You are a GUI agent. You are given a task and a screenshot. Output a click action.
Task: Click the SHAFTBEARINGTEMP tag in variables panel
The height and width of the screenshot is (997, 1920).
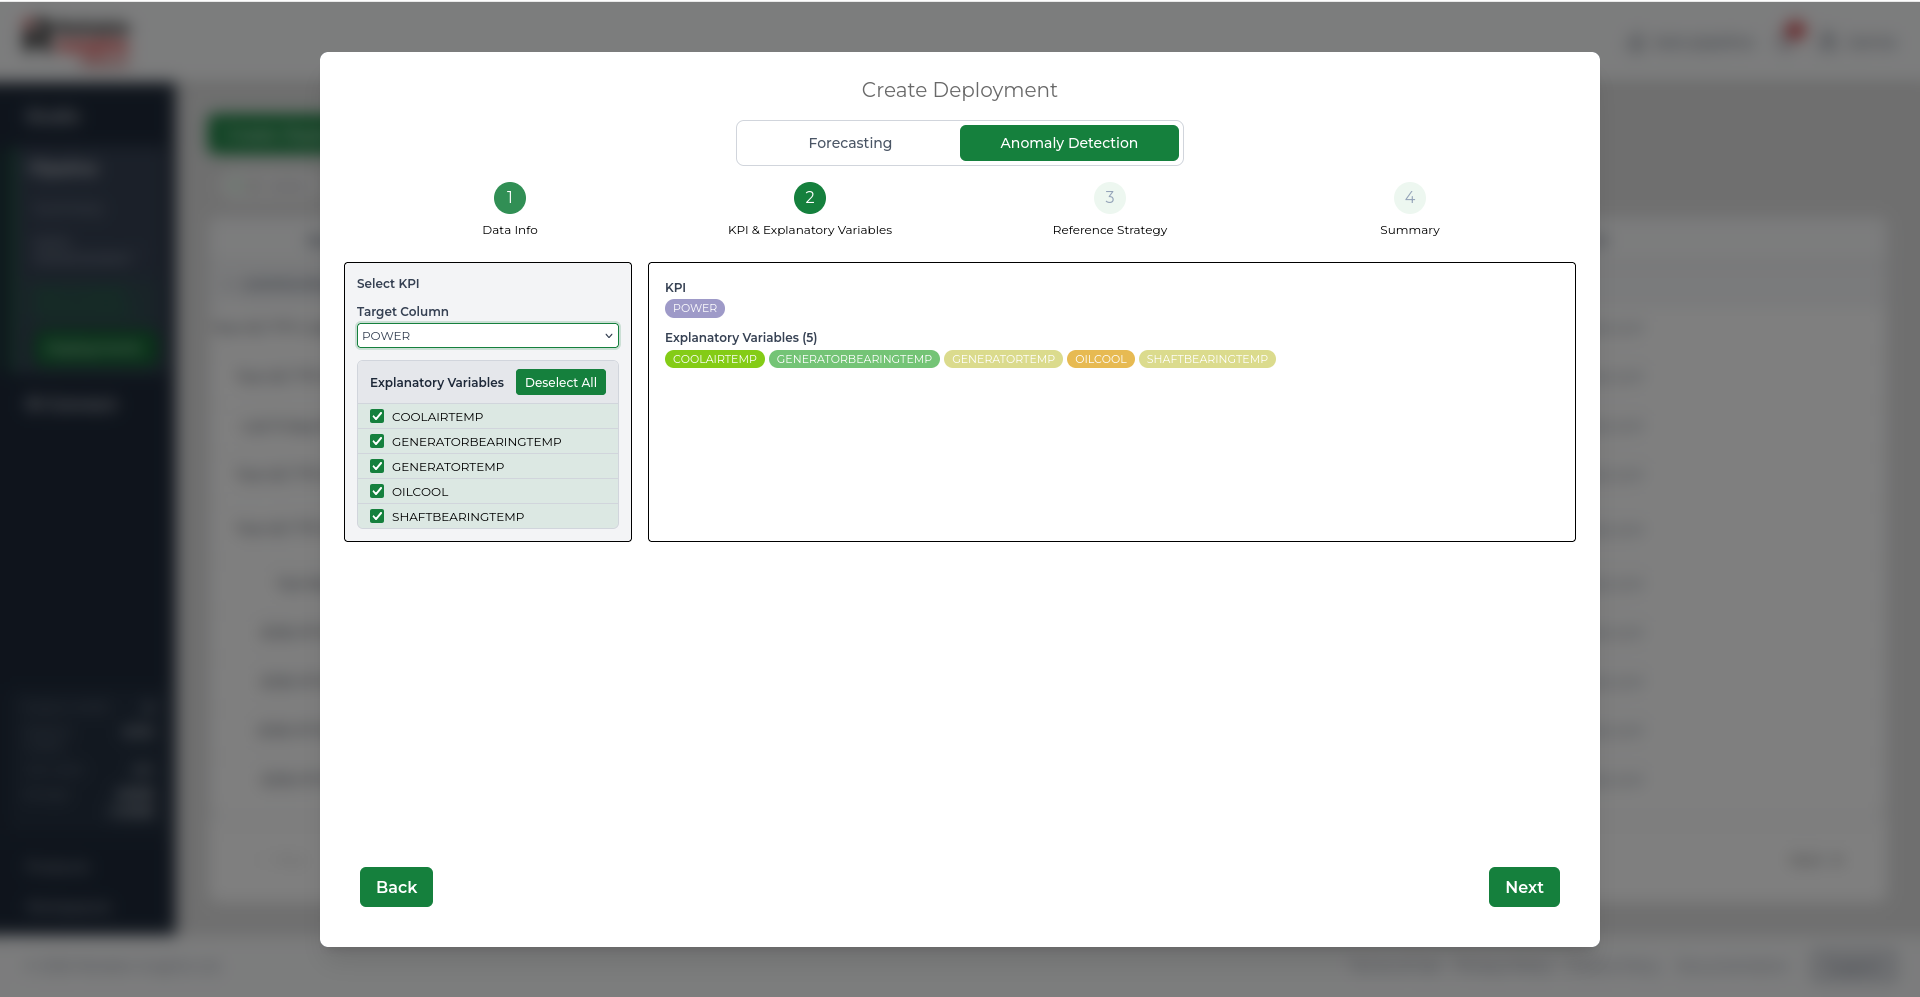point(1207,359)
